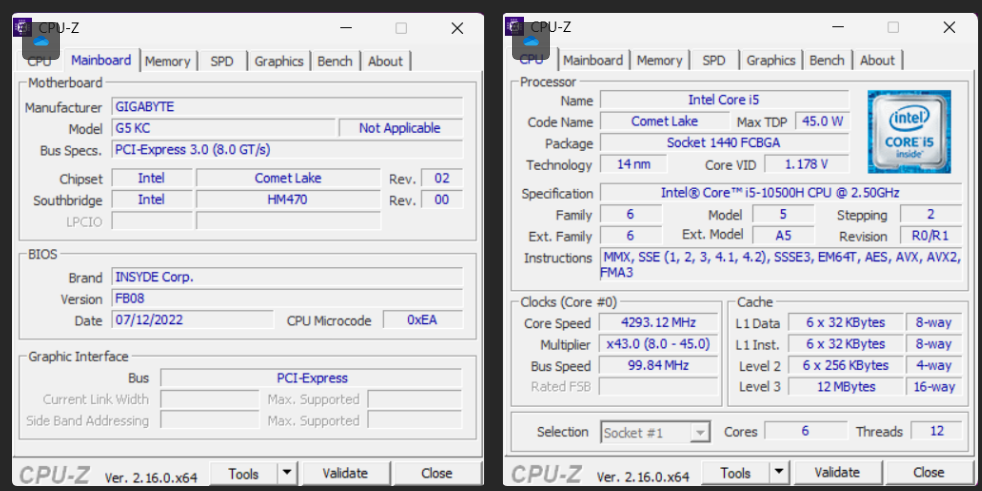The image size is (982, 491).
Task: Click the R0/R1 revision field
Action: point(931,235)
